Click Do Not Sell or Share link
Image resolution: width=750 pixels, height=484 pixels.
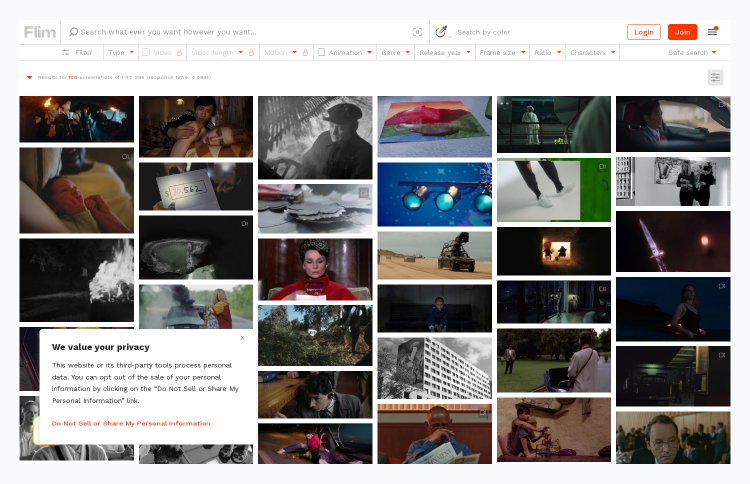click(131, 423)
